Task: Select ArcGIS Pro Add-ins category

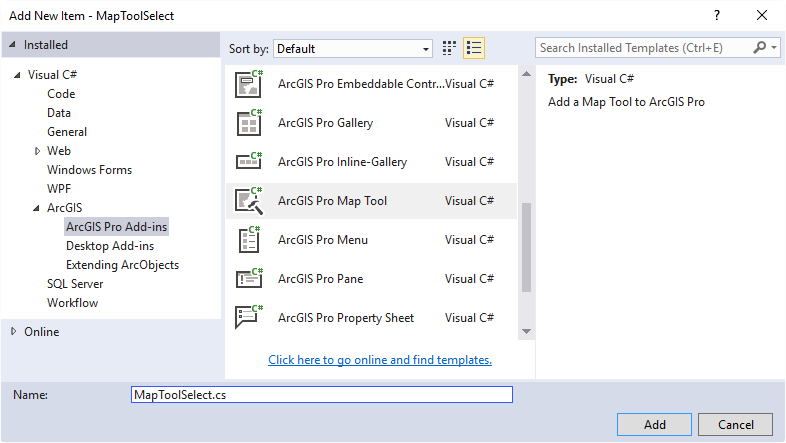Action: tap(116, 227)
